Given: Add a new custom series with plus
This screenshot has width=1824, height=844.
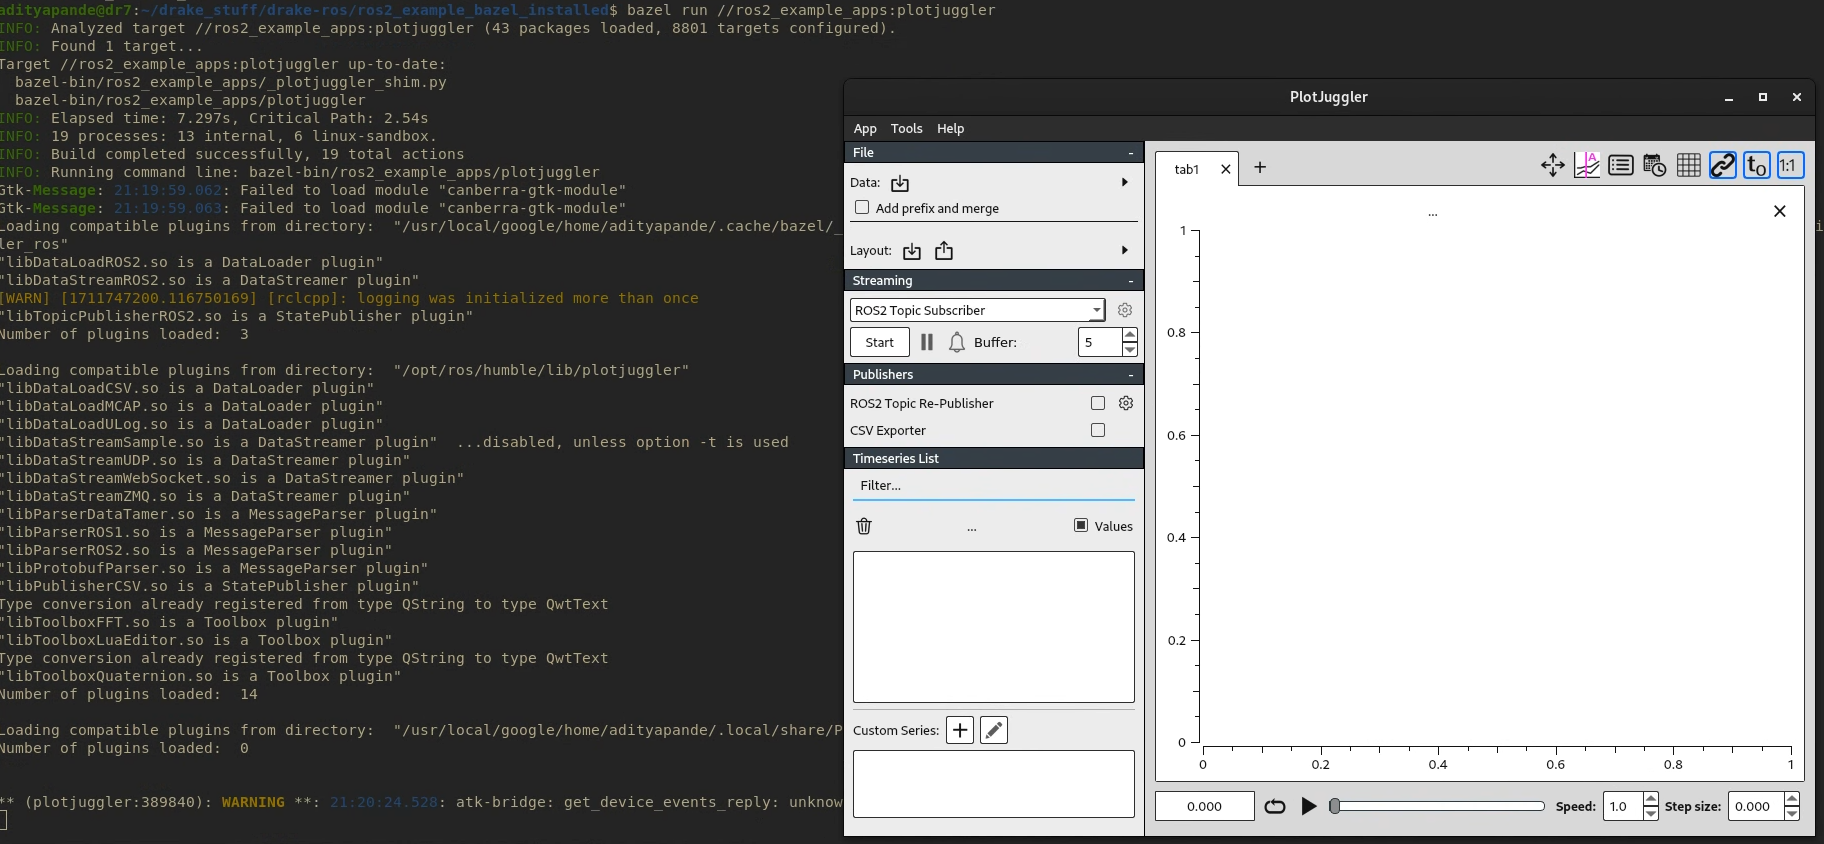Looking at the screenshot, I should pyautogui.click(x=960, y=730).
